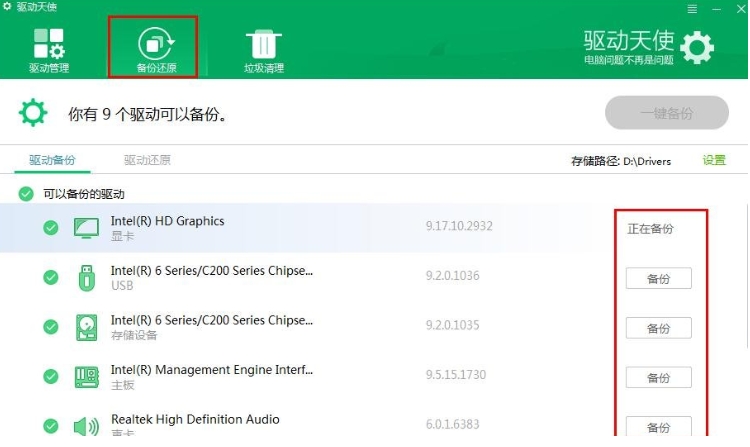Uncheck the Realtek High Definition Audio driver
The image size is (750, 447).
point(51,426)
